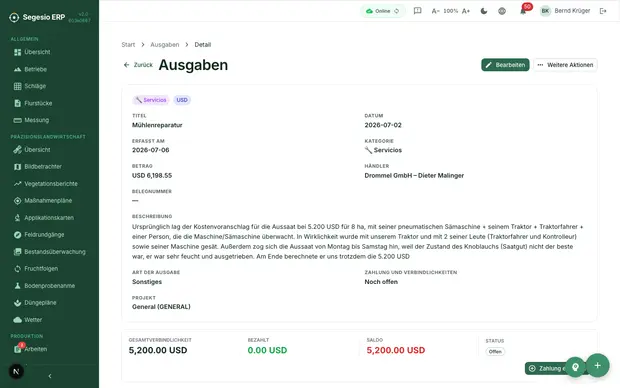This screenshot has width=620, height=388.
Task: Click the floating lightbulb hint button
Action: [x=575, y=367]
